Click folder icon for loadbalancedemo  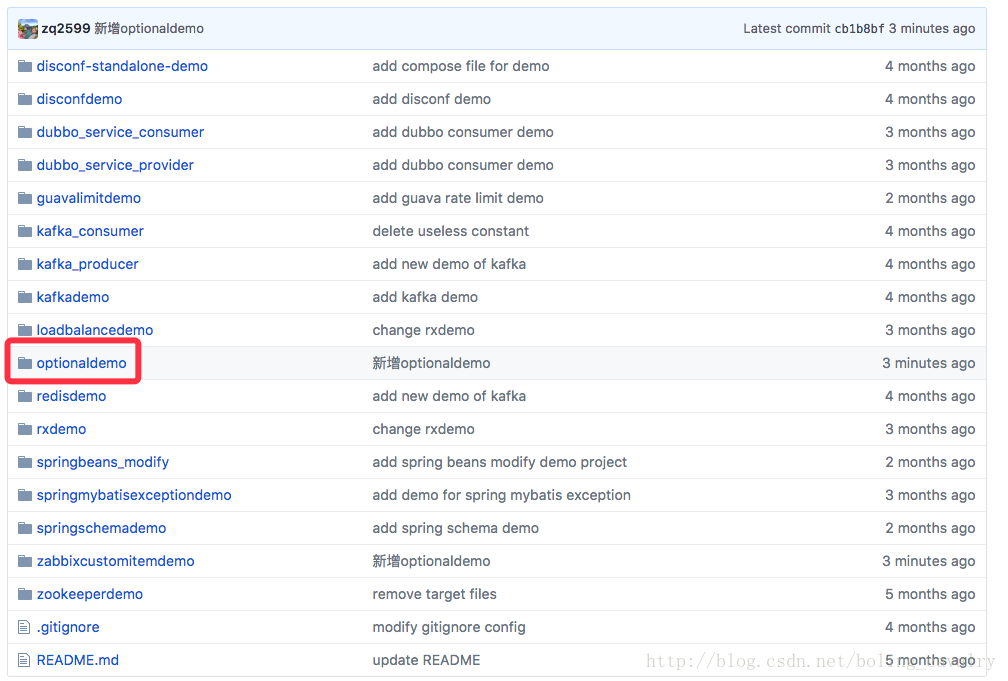coord(25,330)
